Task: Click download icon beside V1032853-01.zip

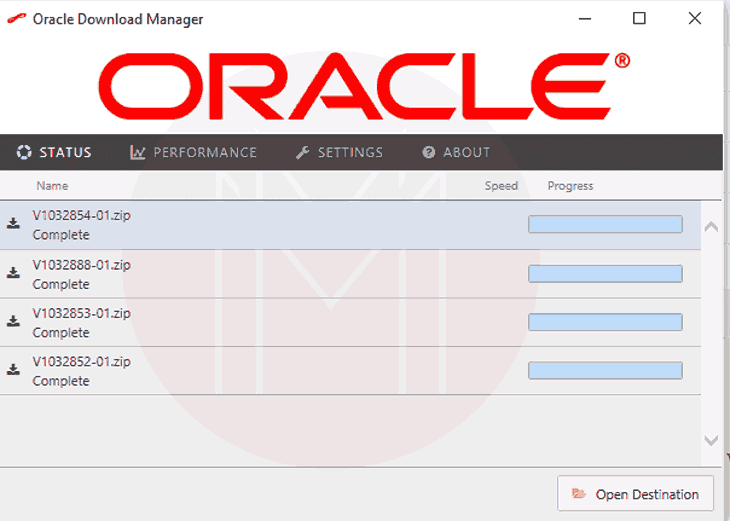Action: 13,321
